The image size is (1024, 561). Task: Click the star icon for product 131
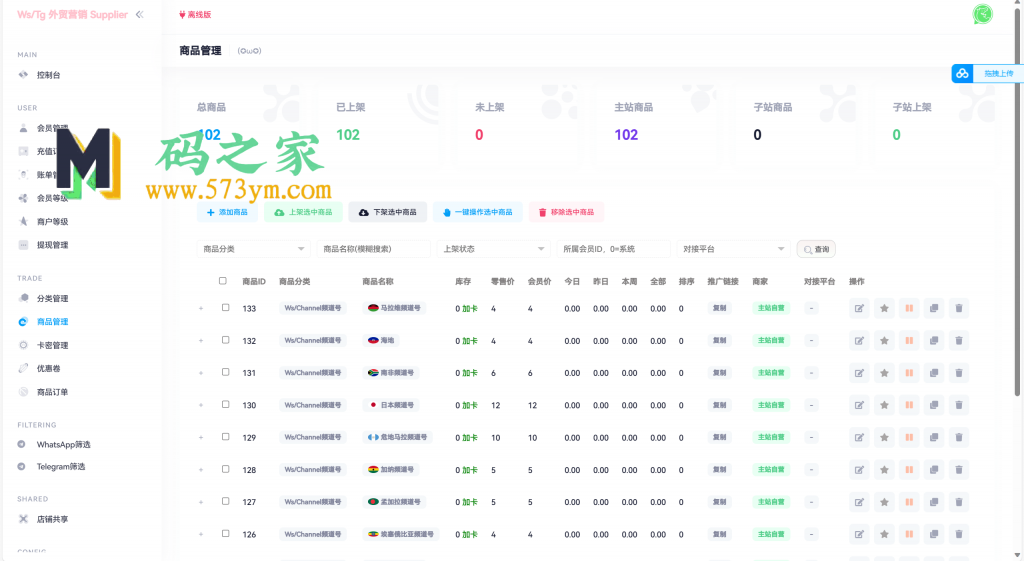[884, 373]
